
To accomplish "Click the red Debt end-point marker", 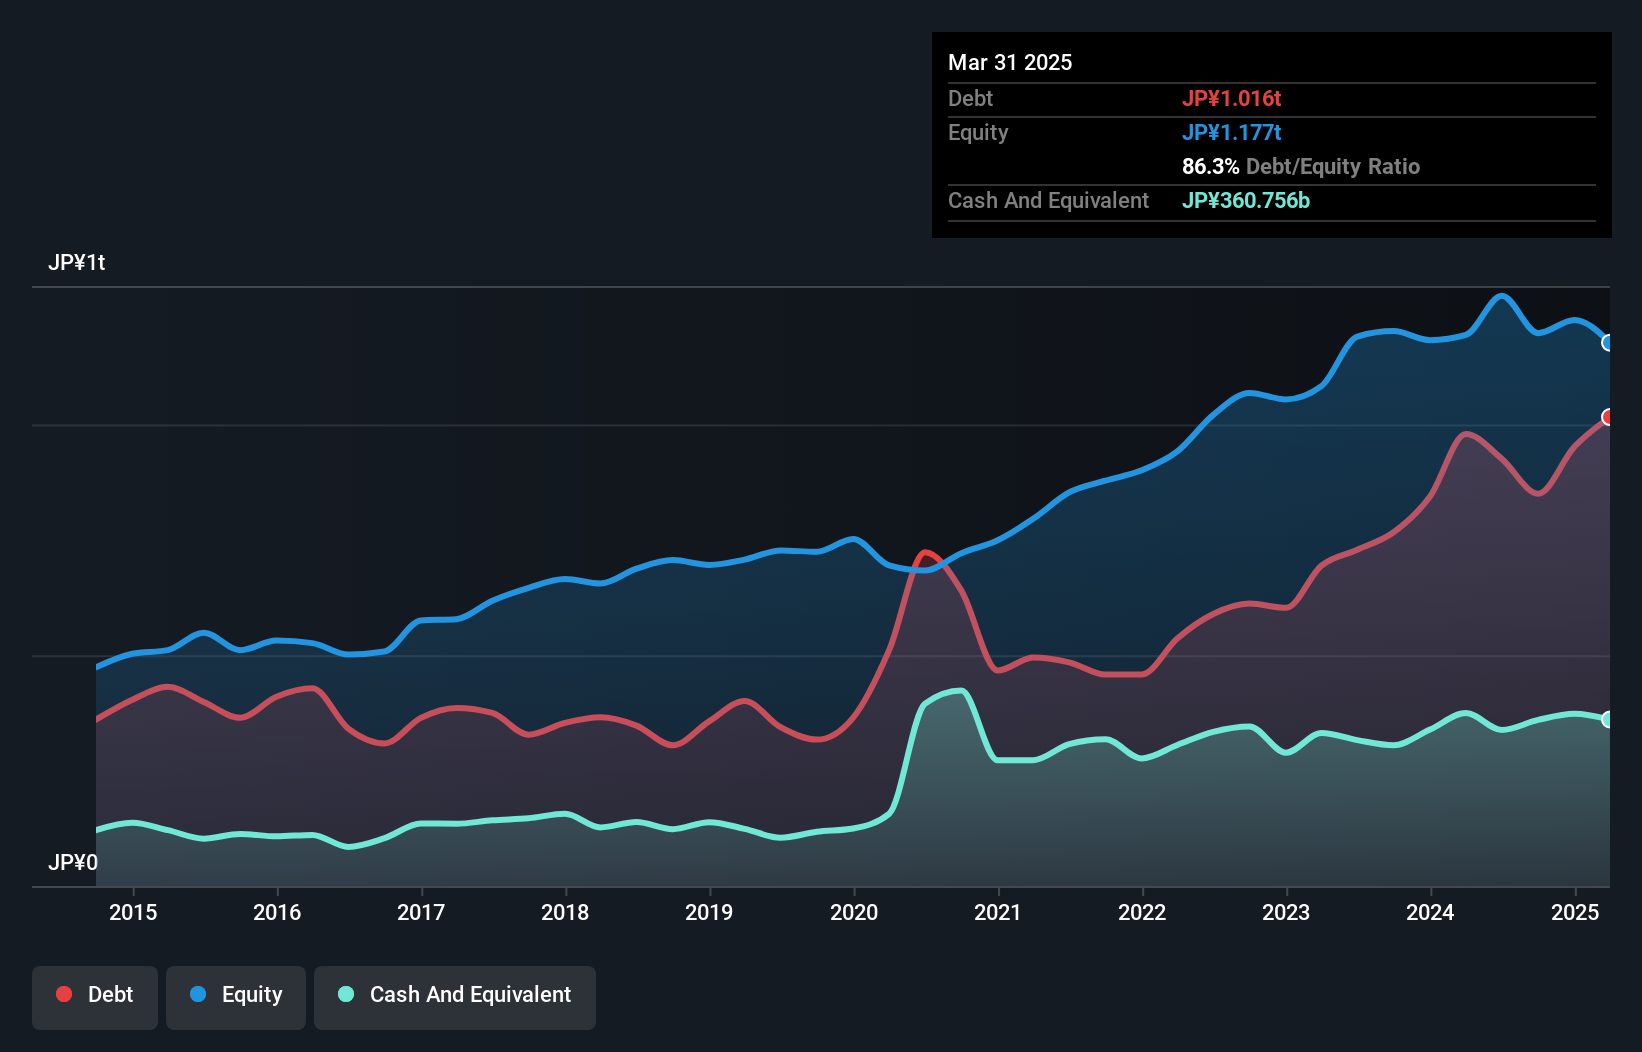I will (1607, 417).
